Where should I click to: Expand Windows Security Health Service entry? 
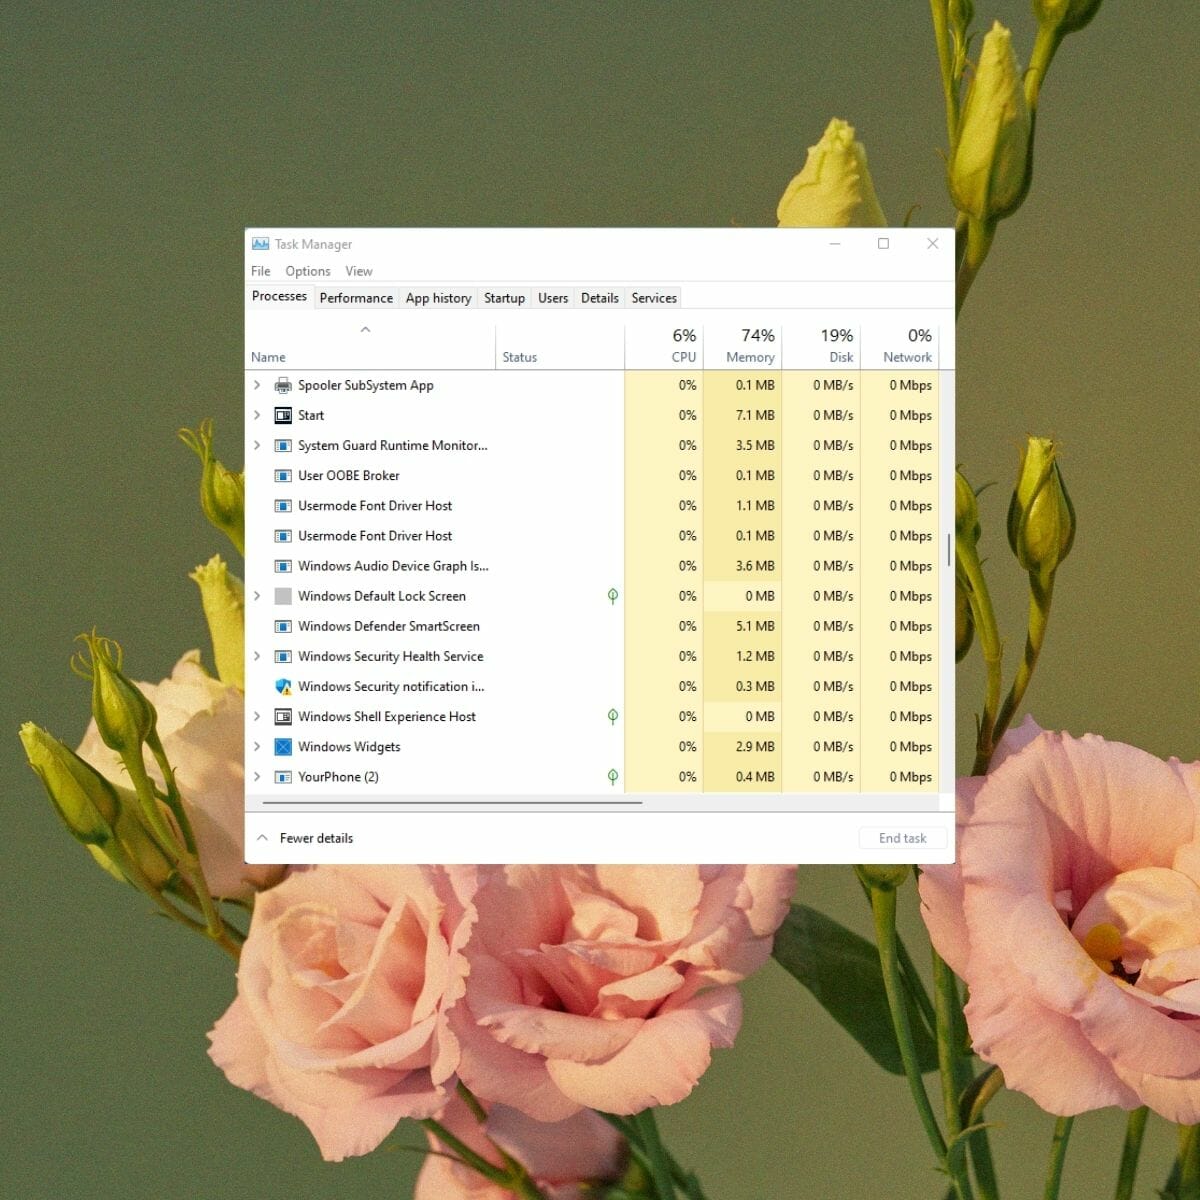(x=257, y=656)
